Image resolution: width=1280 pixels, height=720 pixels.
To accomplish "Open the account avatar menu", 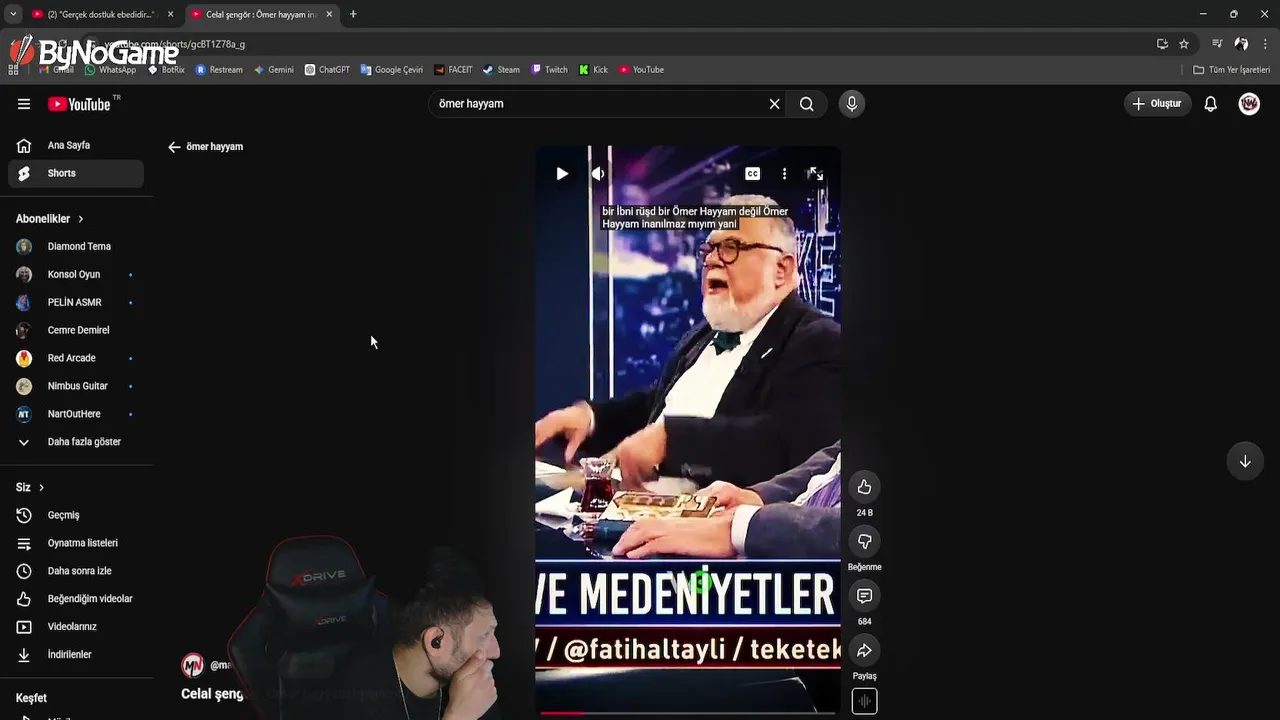I will coord(1249,104).
